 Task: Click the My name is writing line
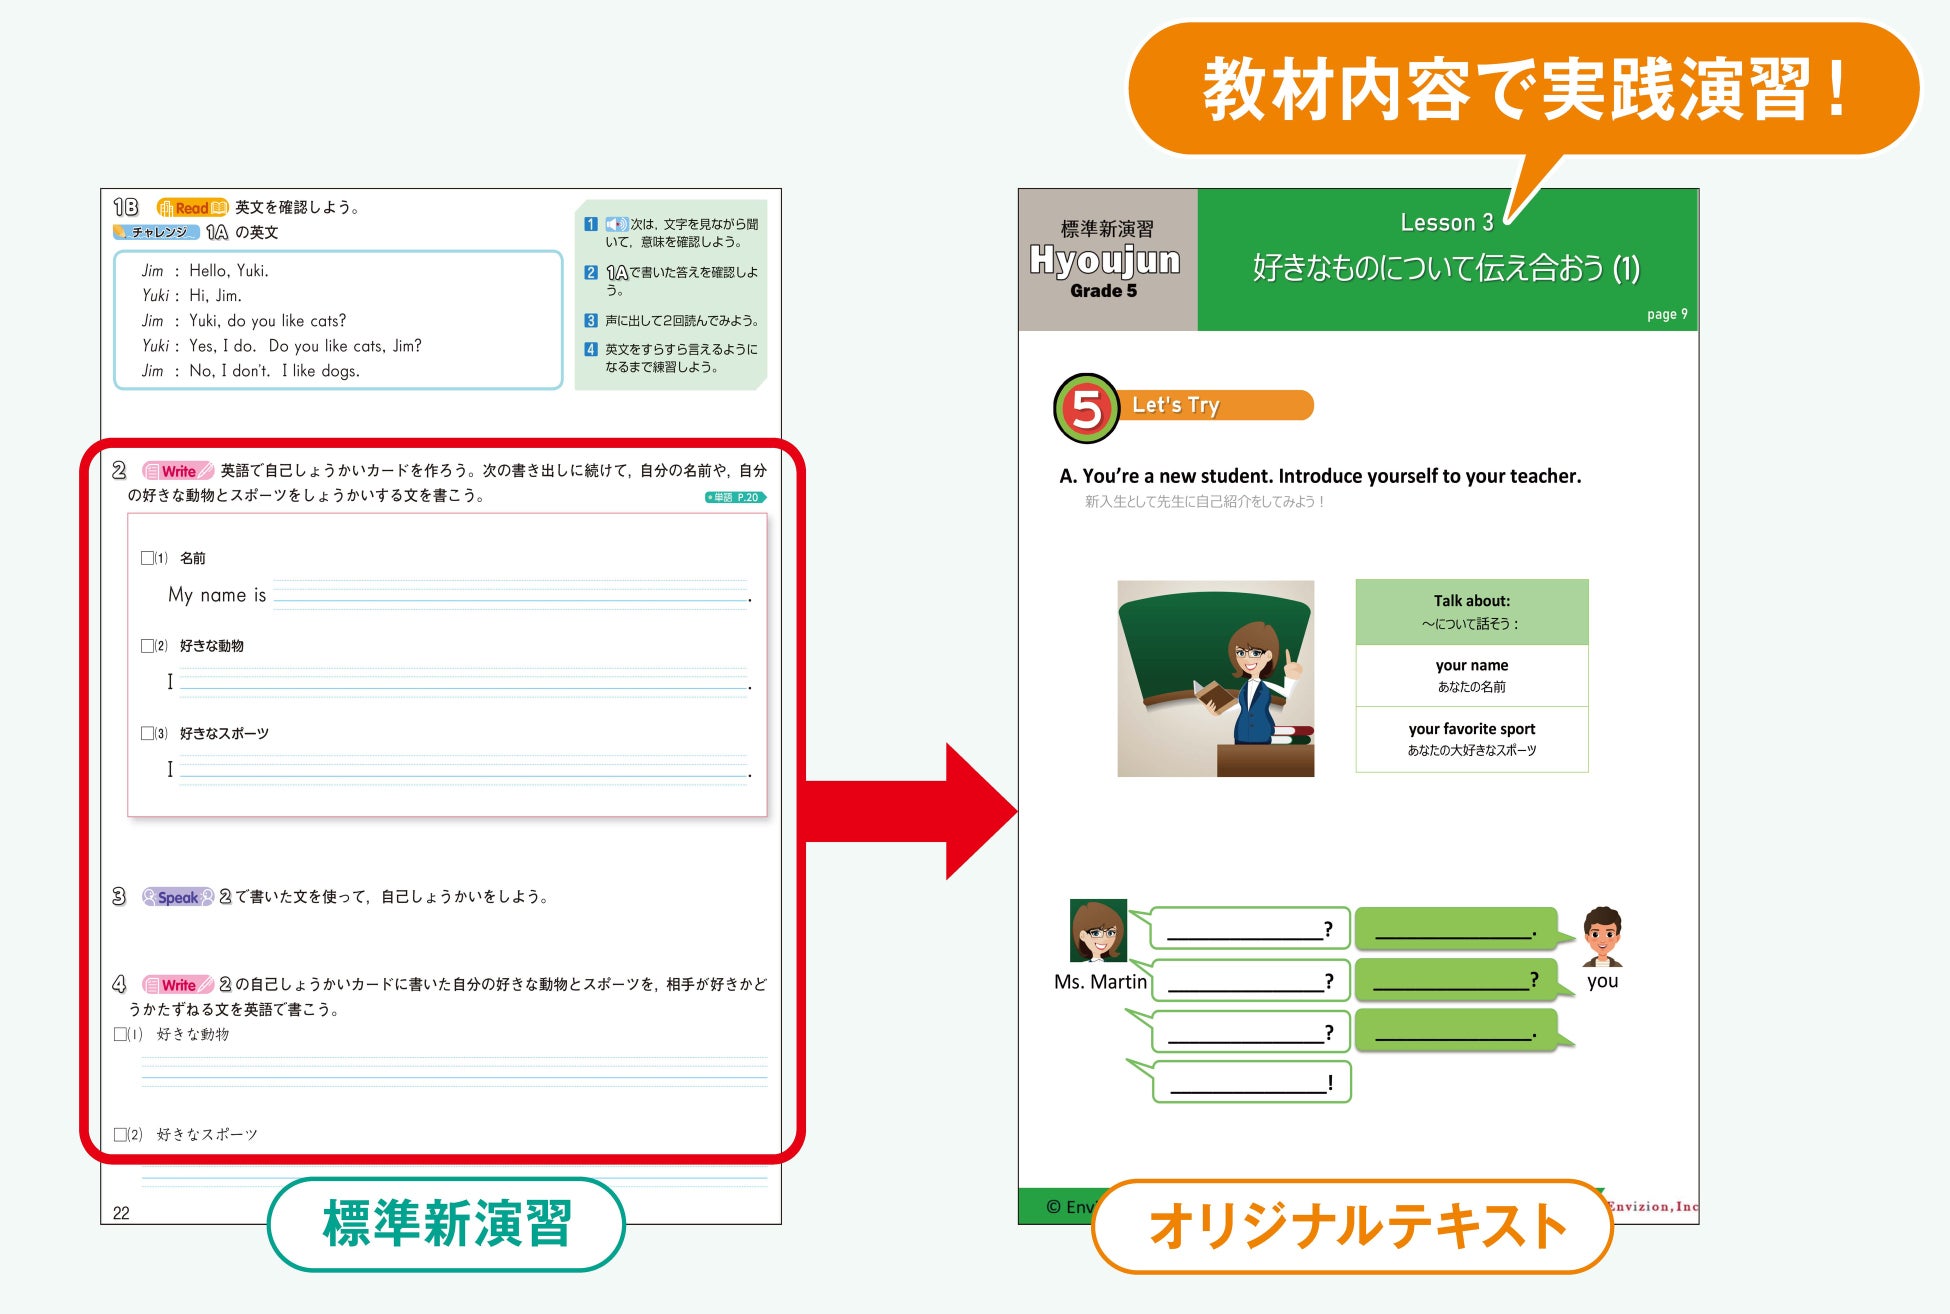click(510, 595)
